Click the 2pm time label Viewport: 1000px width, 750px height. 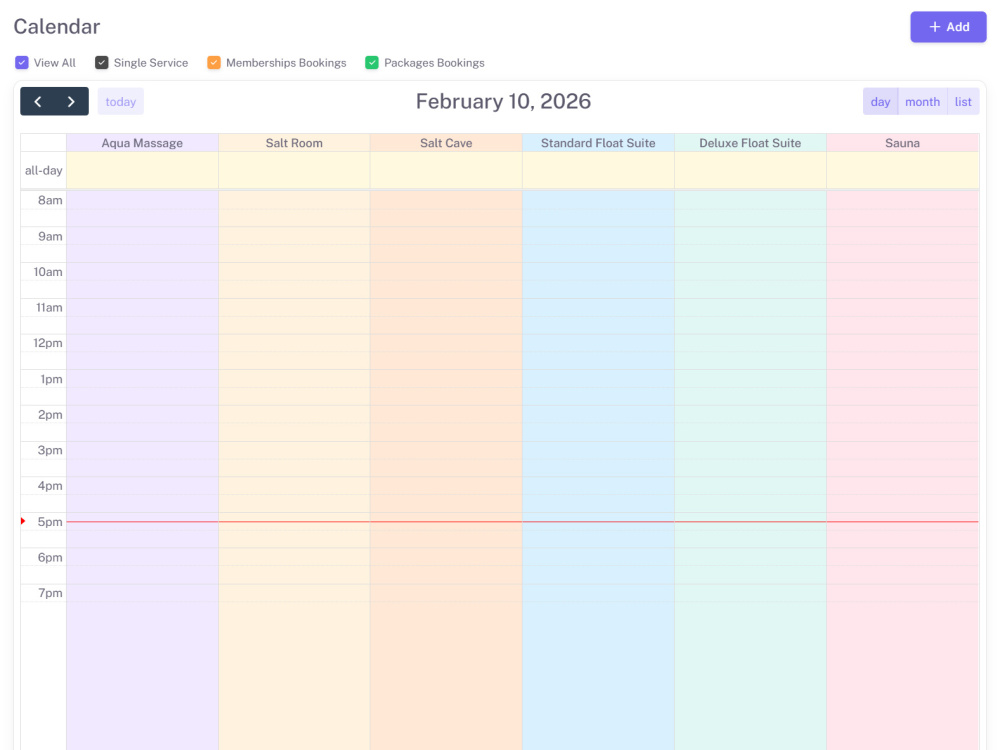click(50, 415)
